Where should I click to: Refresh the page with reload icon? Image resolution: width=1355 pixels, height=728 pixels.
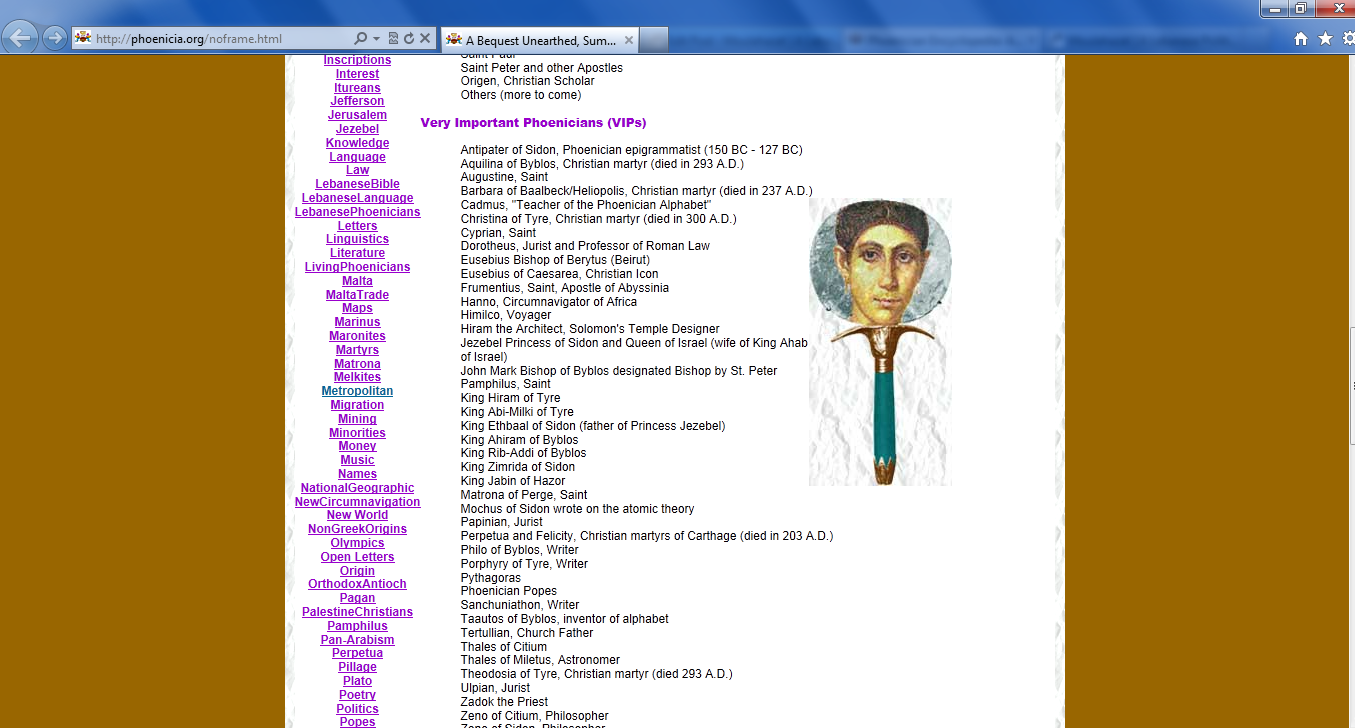408,39
